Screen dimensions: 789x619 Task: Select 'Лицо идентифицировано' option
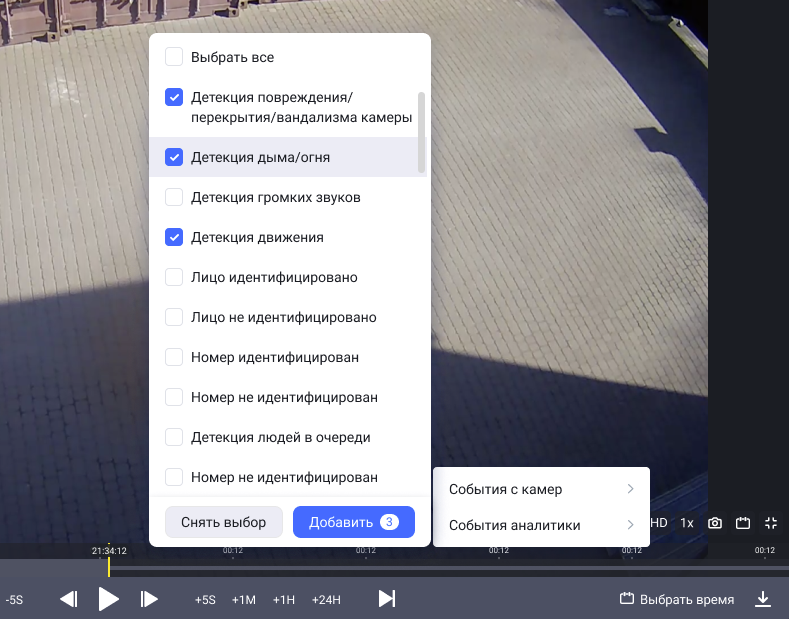[174, 277]
